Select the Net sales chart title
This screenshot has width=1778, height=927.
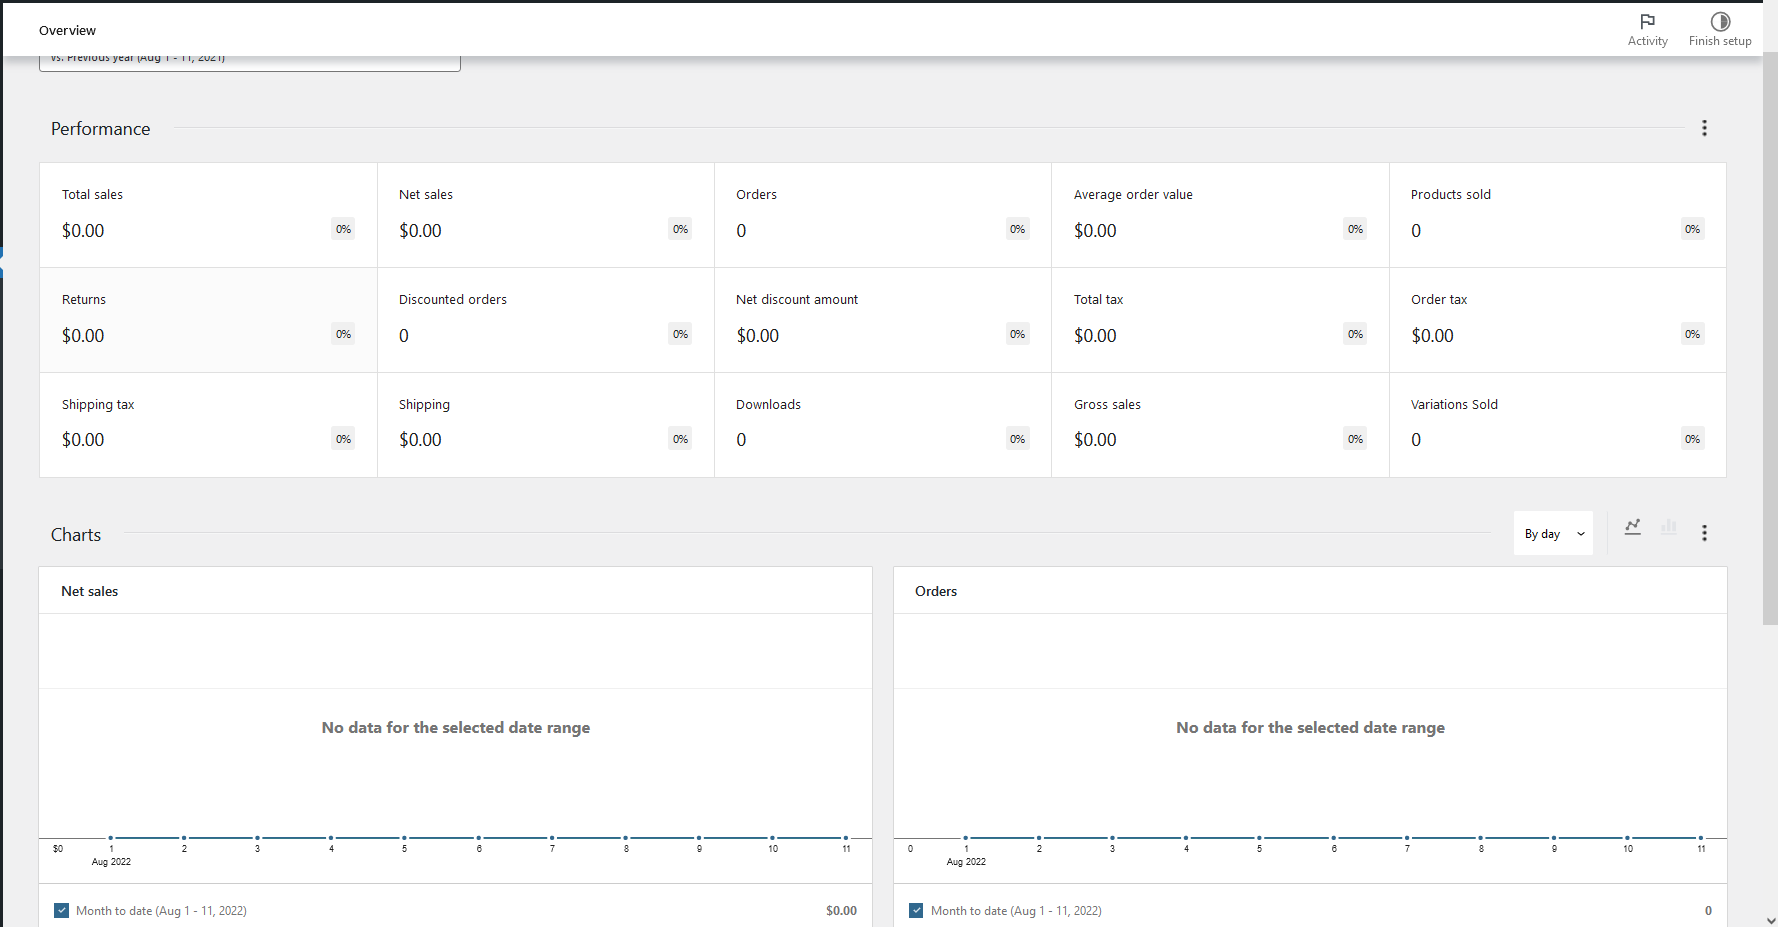coord(89,590)
